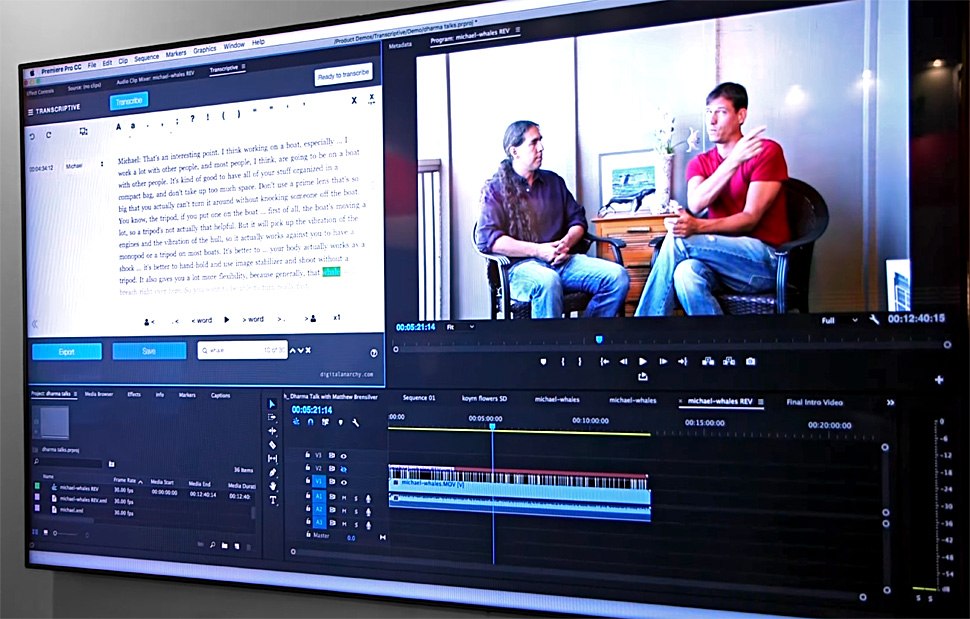Open speaker Michael options dots
Image resolution: width=970 pixels, height=619 pixels.
coord(102,164)
